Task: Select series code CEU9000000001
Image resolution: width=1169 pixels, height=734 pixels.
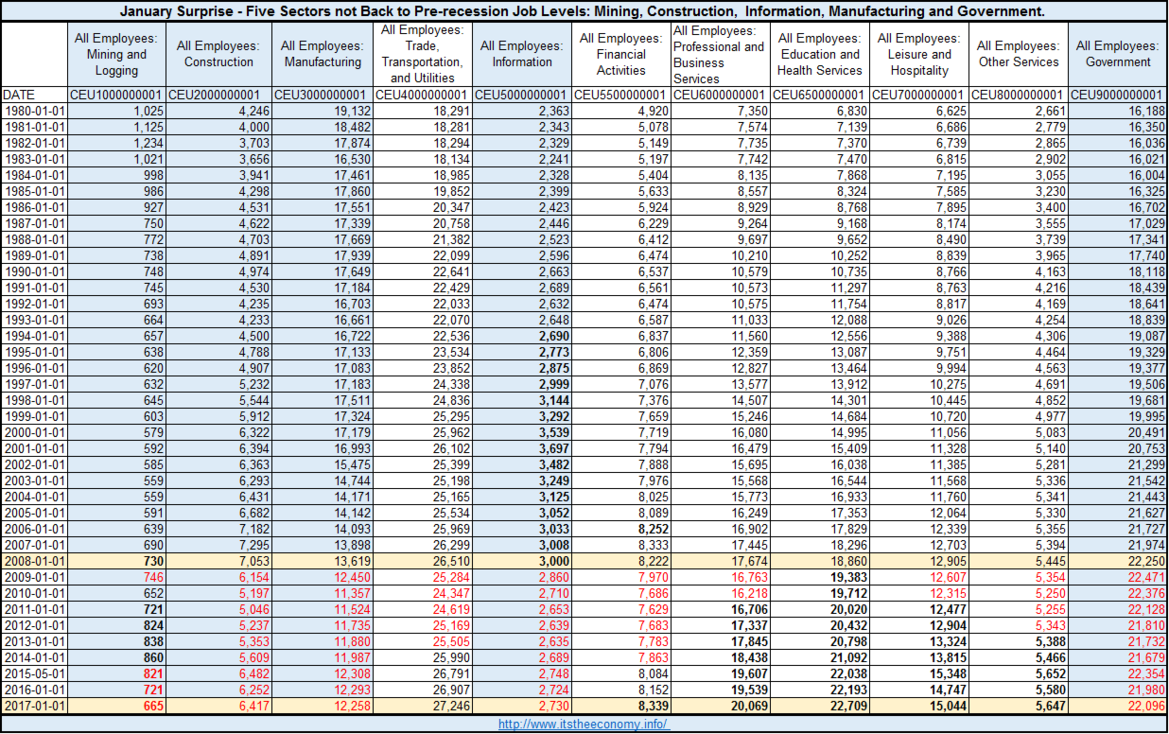Action: [x=1118, y=95]
